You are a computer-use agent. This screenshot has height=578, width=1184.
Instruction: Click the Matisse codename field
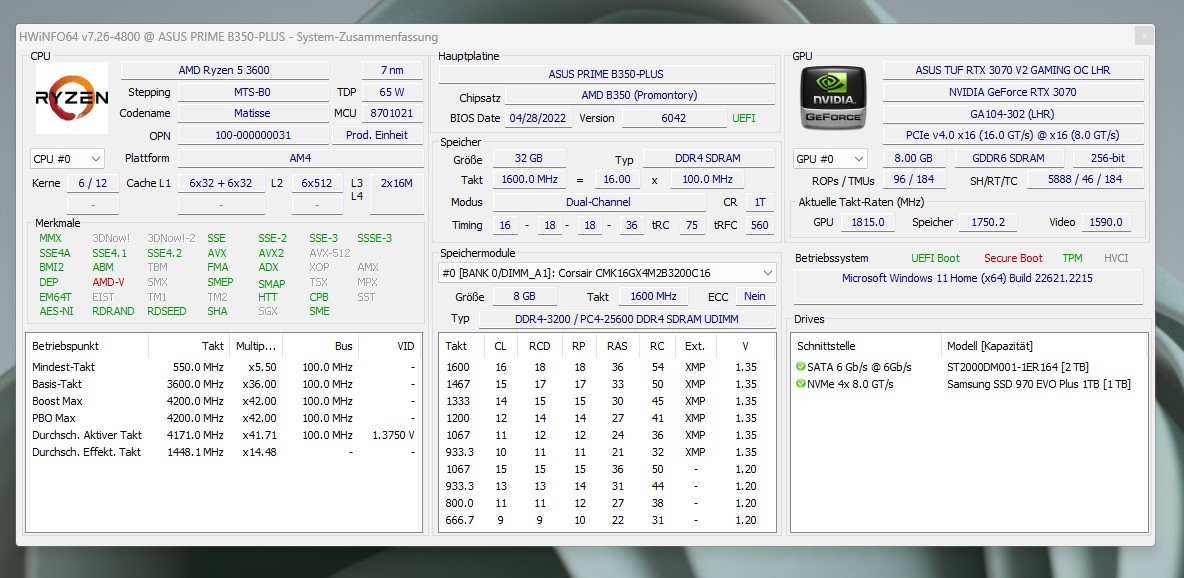pyautogui.click(x=252, y=113)
